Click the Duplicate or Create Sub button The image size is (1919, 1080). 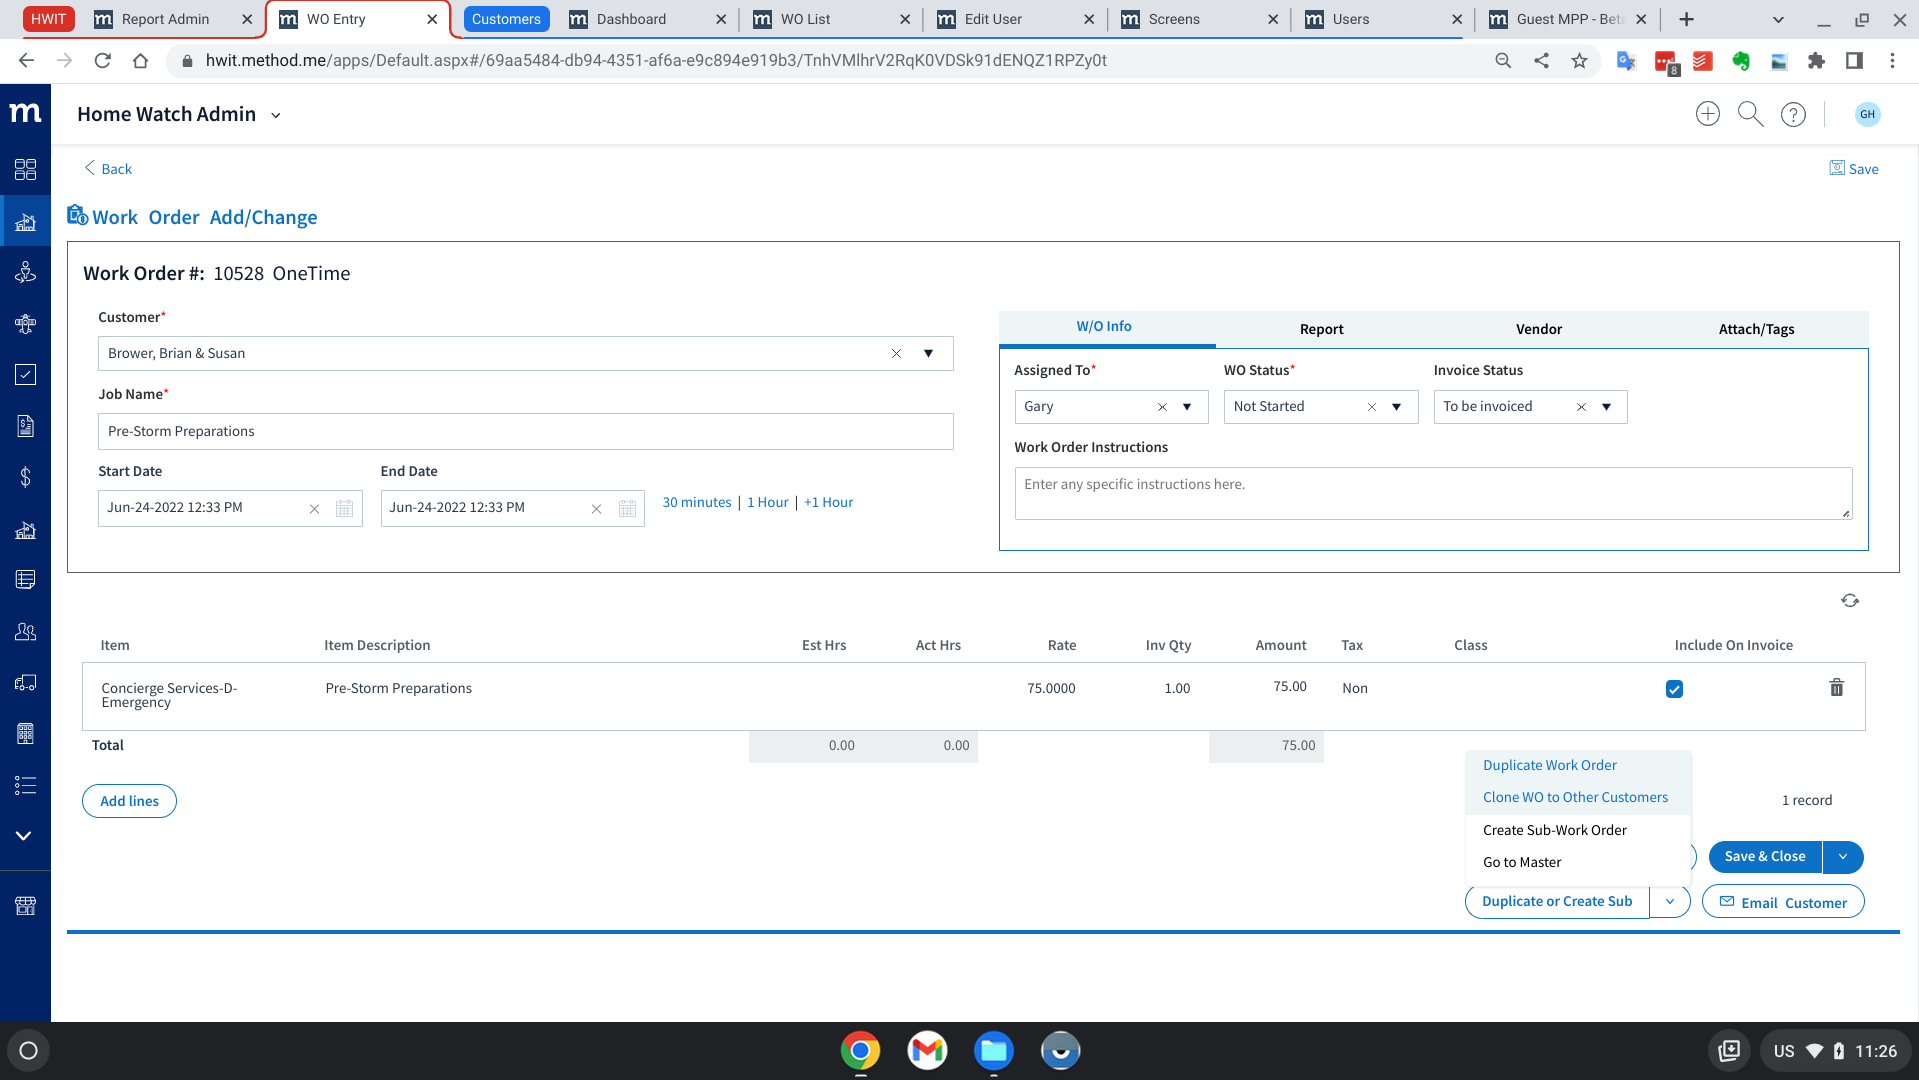pos(1557,901)
